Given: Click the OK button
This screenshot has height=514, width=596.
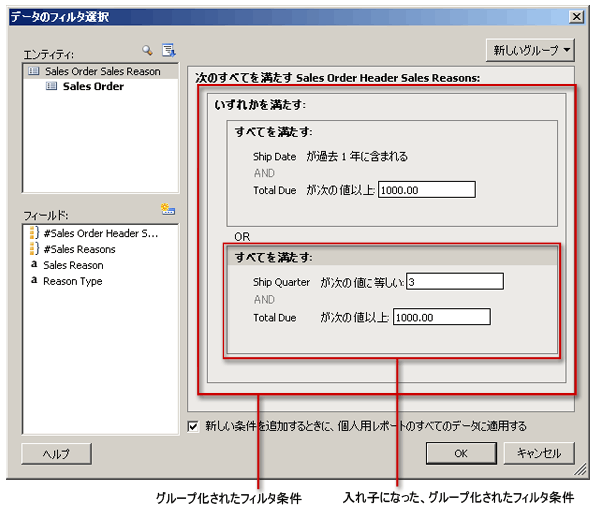Looking at the screenshot, I should 461,453.
